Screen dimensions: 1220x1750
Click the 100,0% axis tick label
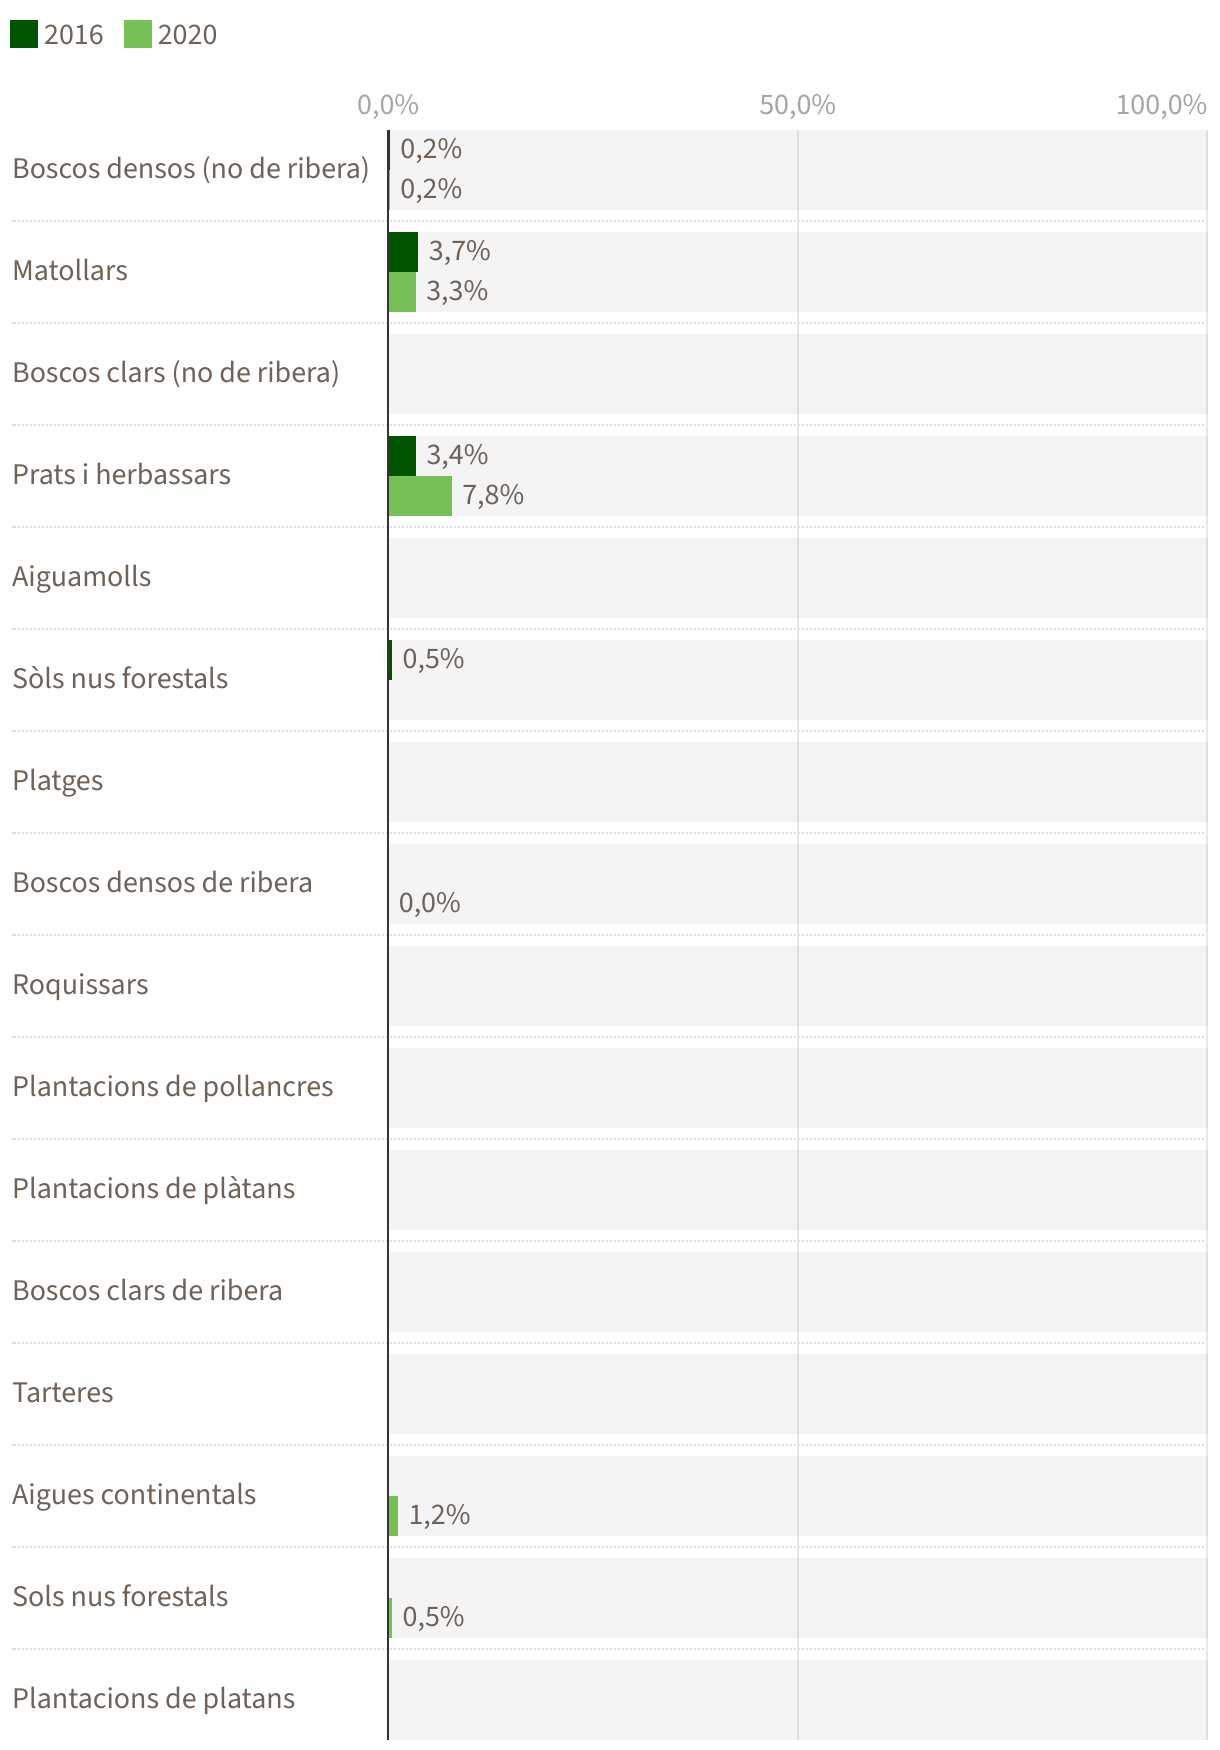[1161, 105]
